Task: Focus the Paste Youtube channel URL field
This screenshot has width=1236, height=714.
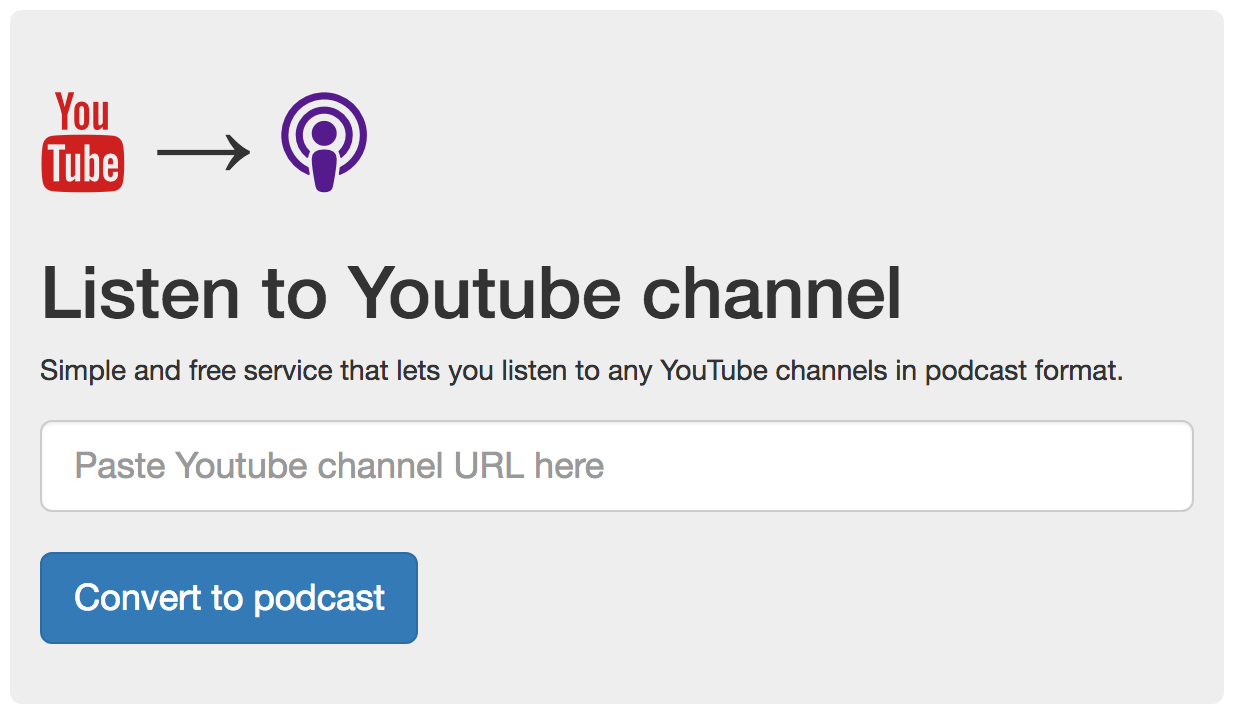Action: point(617,466)
